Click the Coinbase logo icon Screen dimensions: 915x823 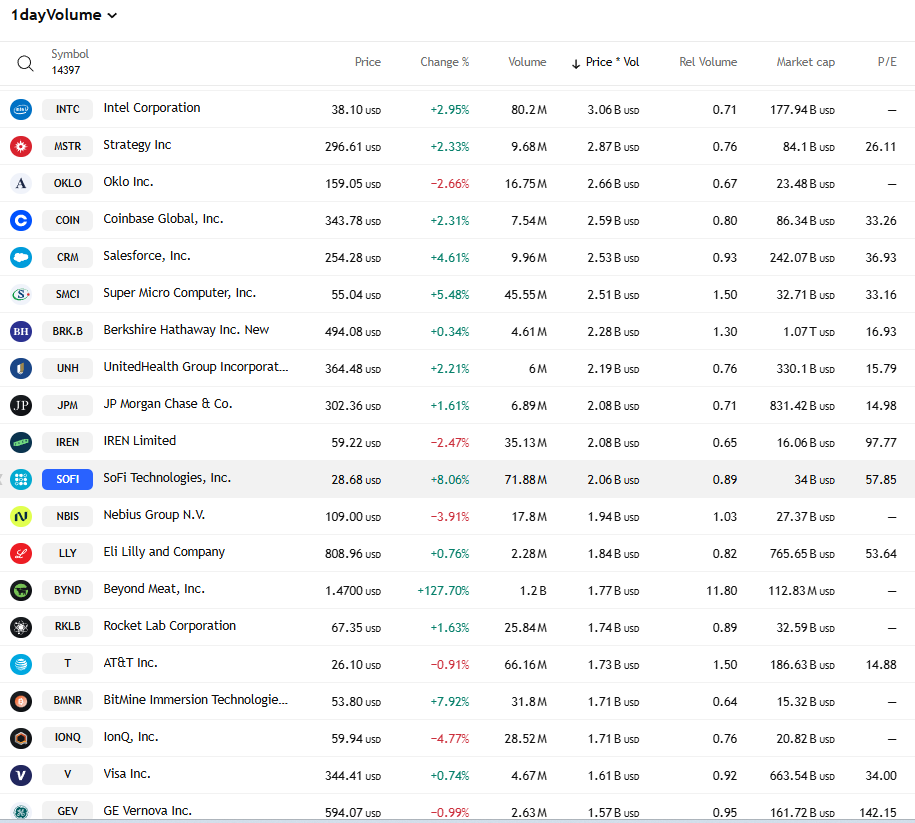pyautogui.click(x=21, y=221)
